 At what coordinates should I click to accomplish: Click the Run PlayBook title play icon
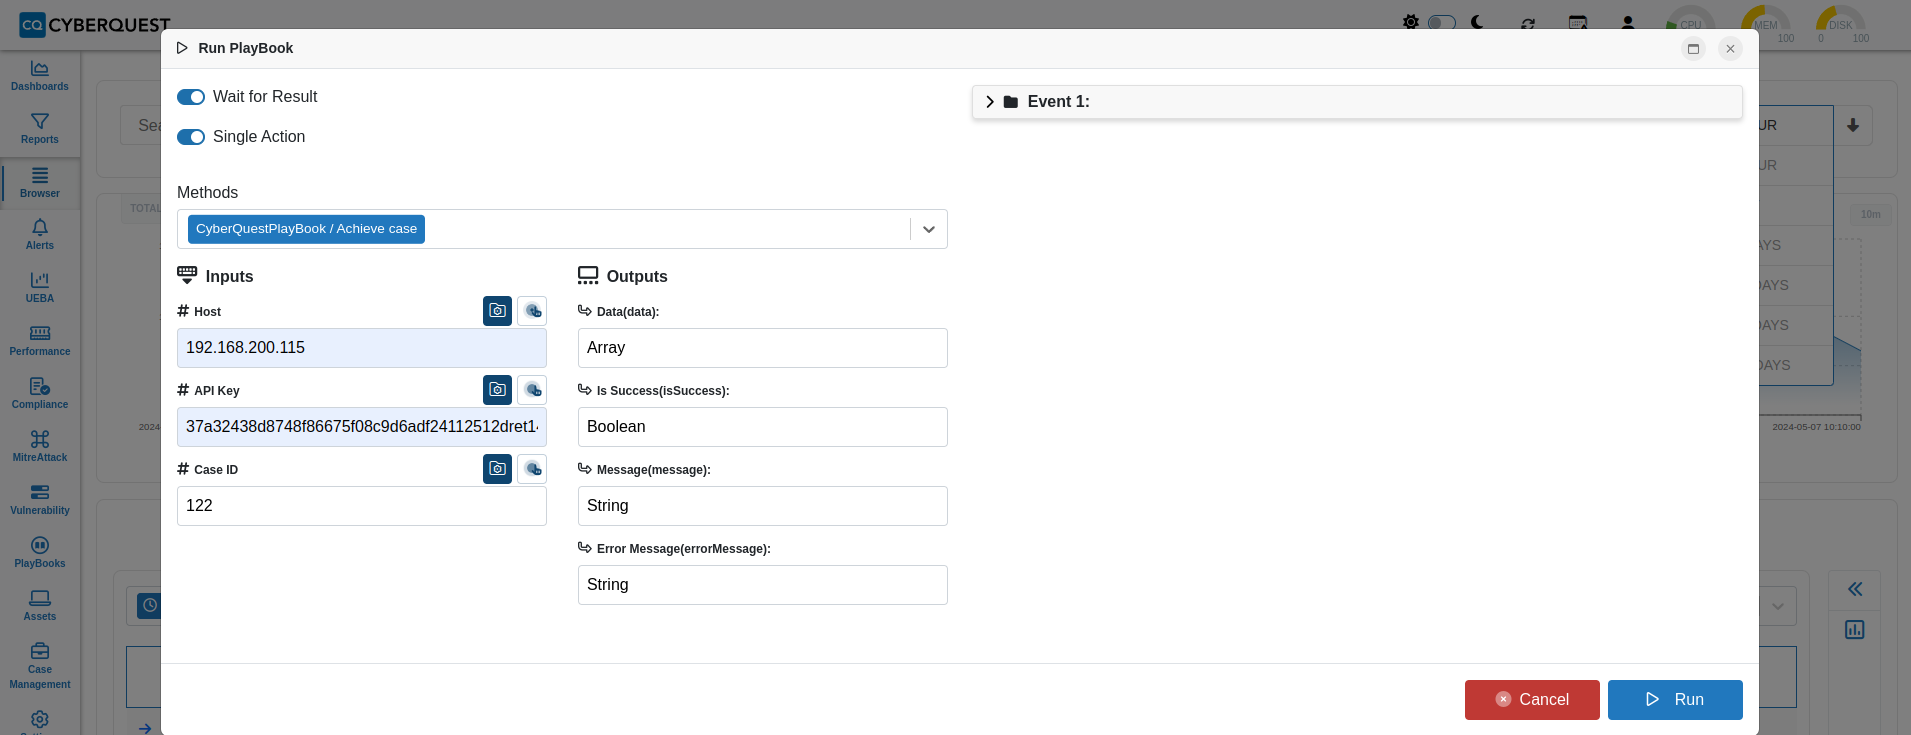pyautogui.click(x=182, y=48)
